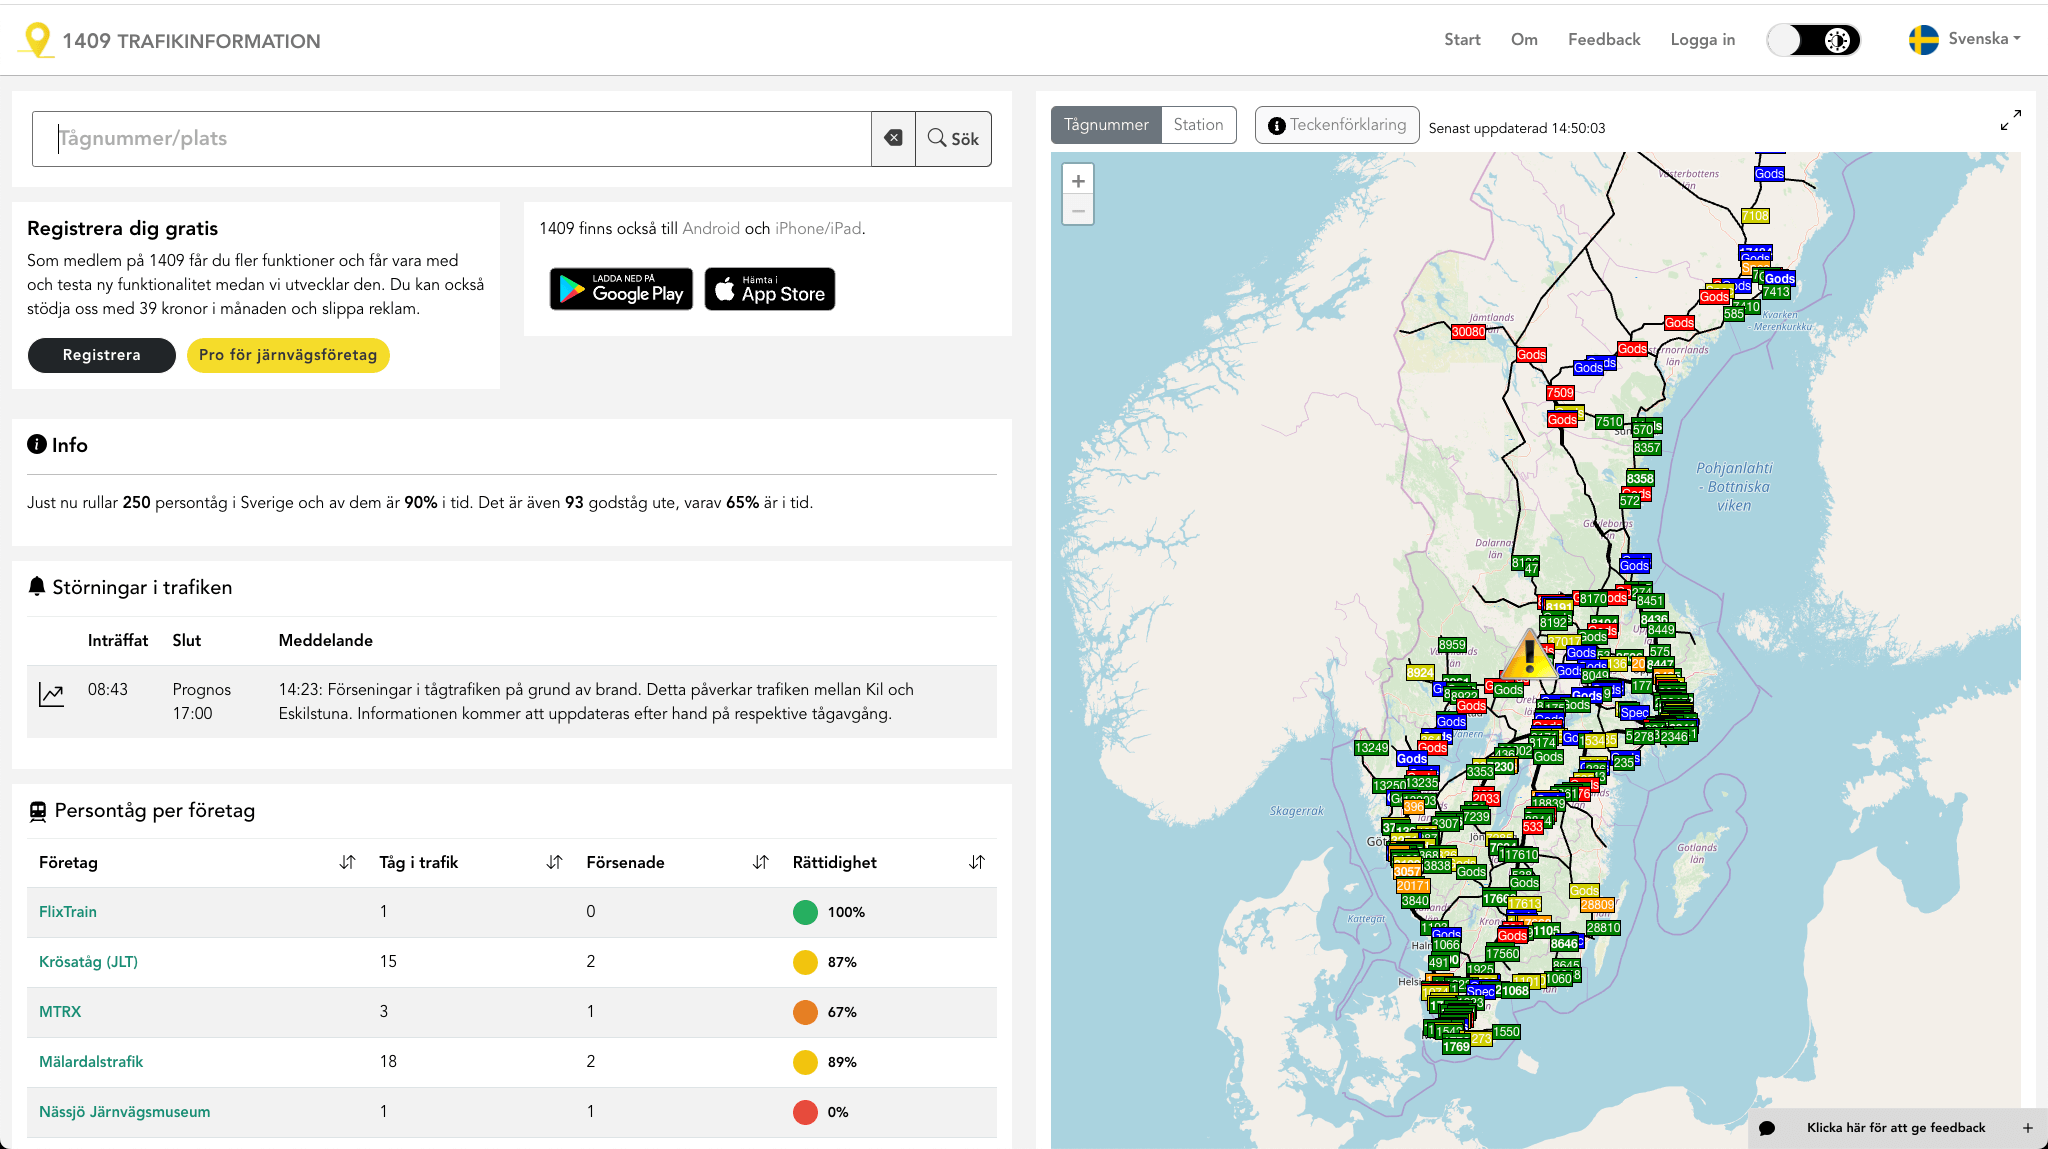This screenshot has height=1149, width=2048.
Task: Select the Tågnummer map tab
Action: click(x=1106, y=125)
